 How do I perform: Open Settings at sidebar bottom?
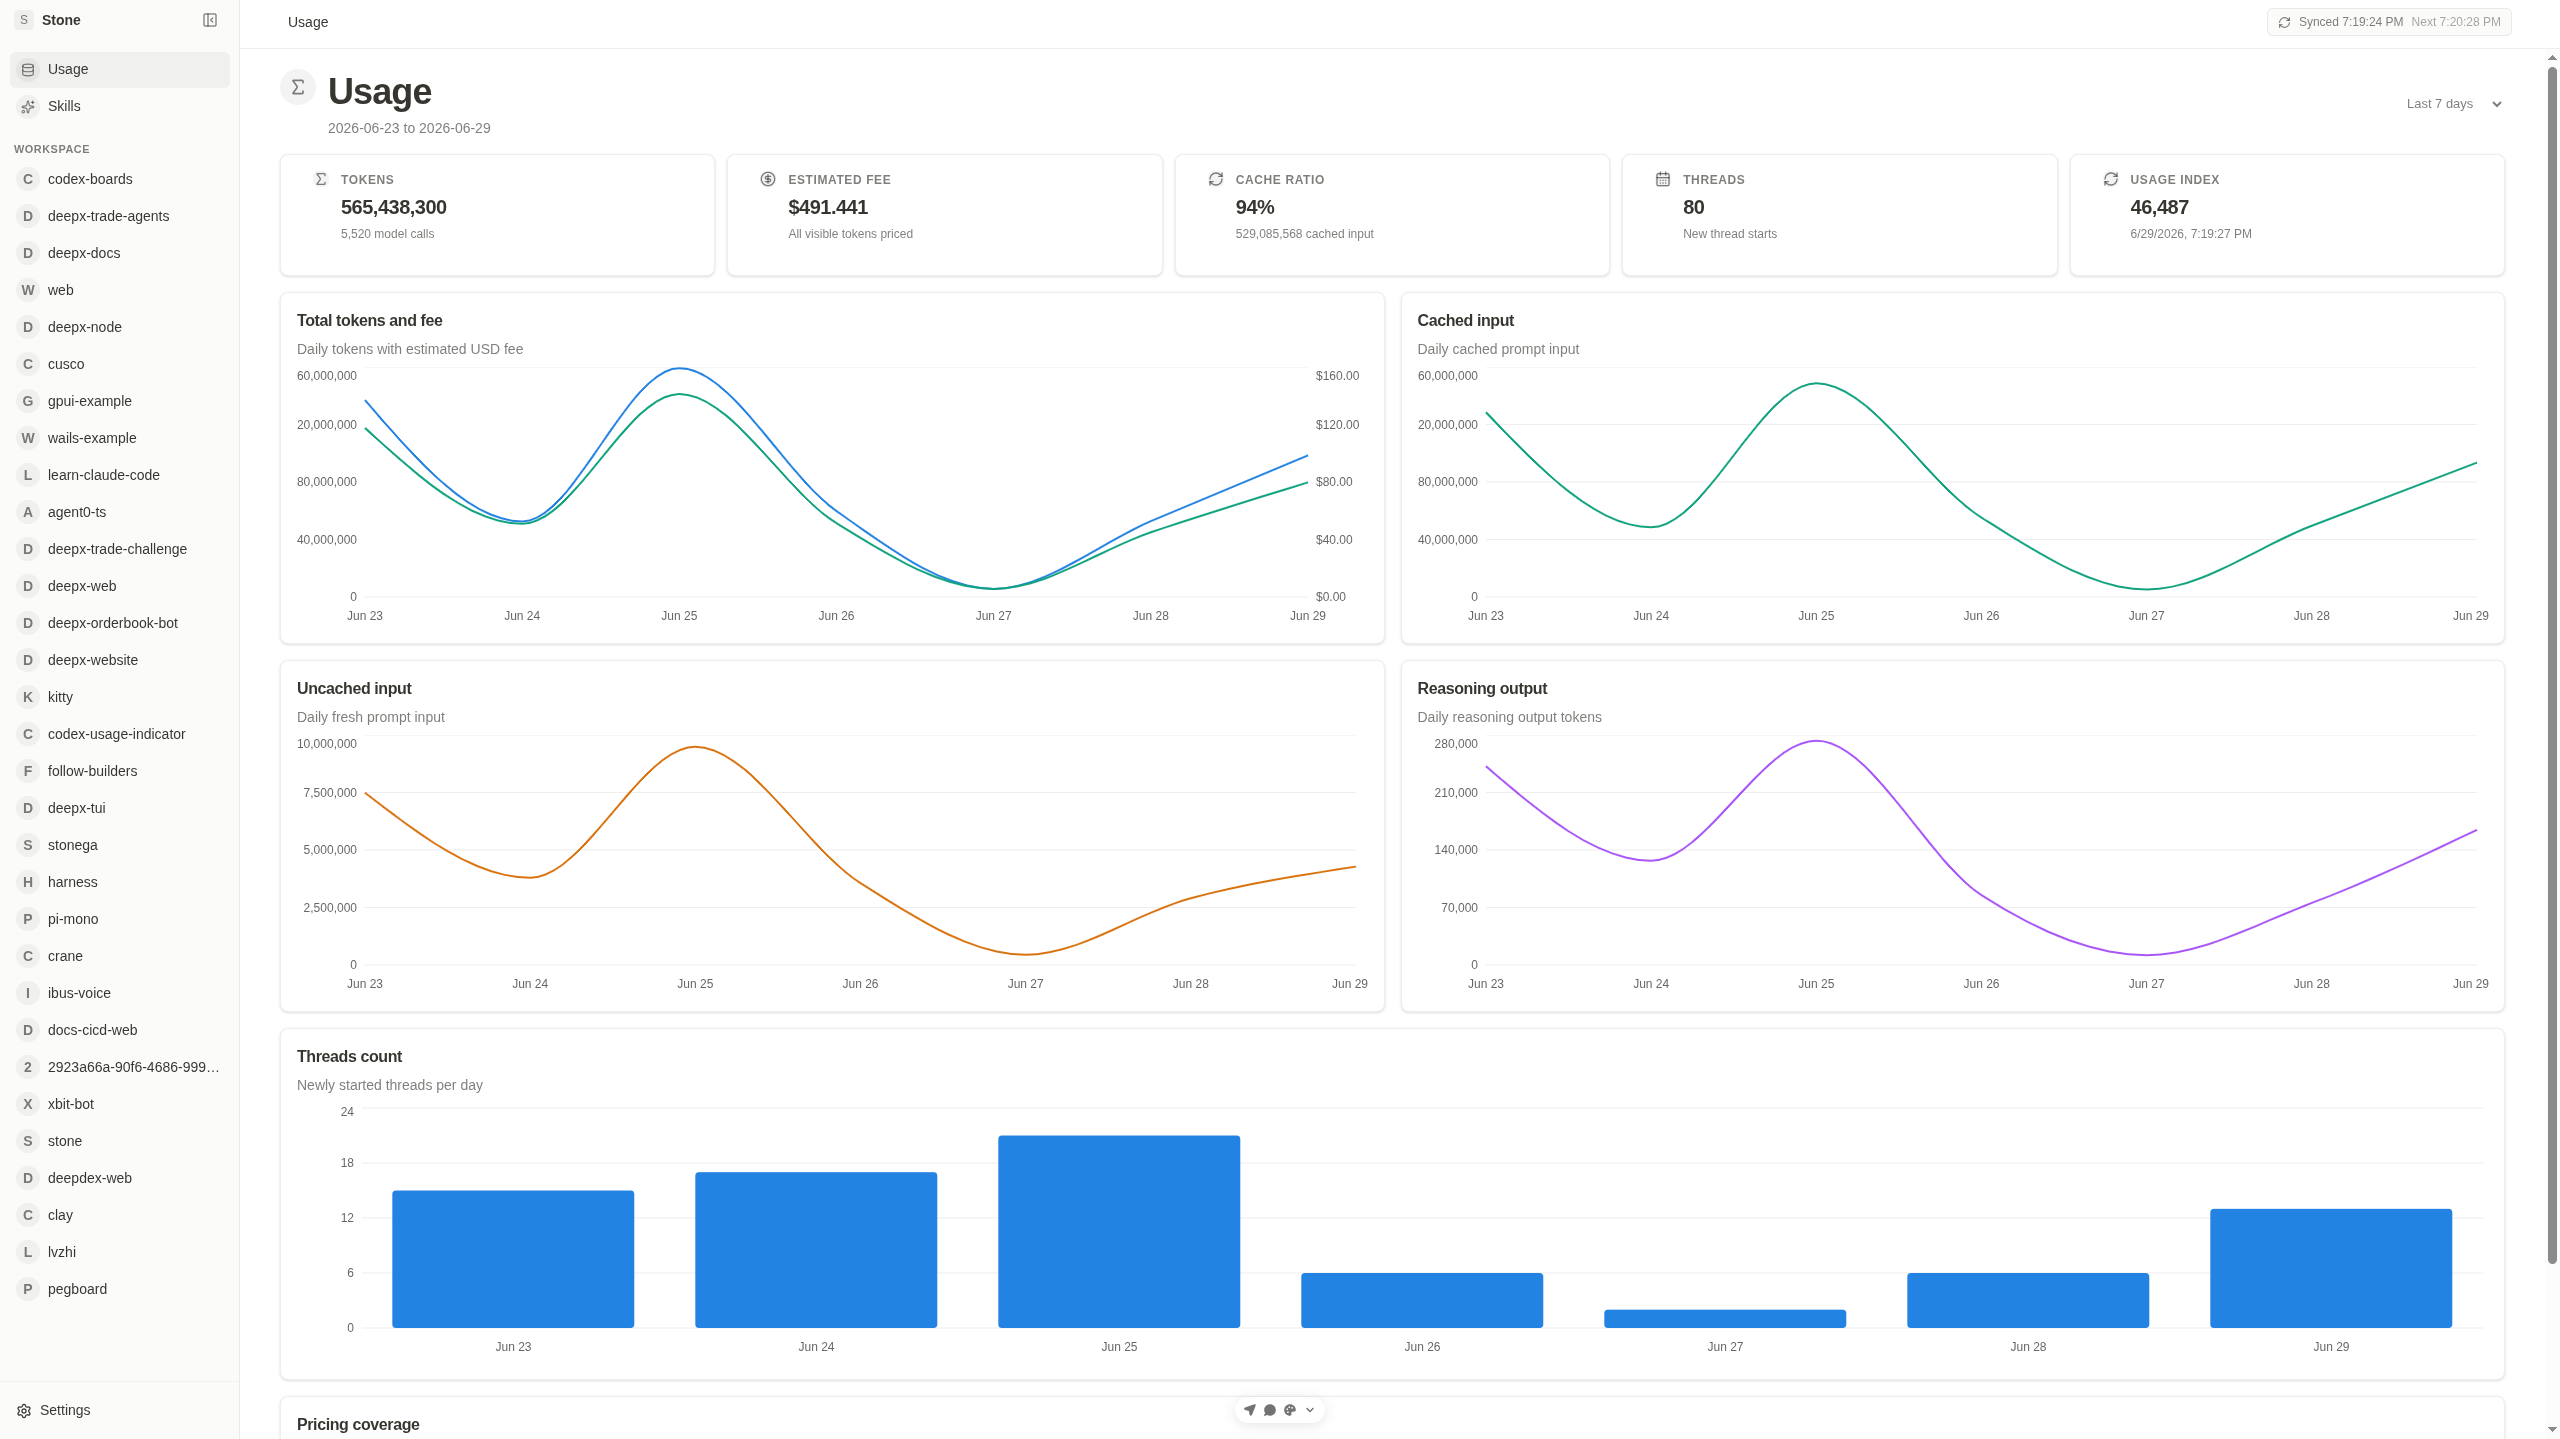(120, 1410)
